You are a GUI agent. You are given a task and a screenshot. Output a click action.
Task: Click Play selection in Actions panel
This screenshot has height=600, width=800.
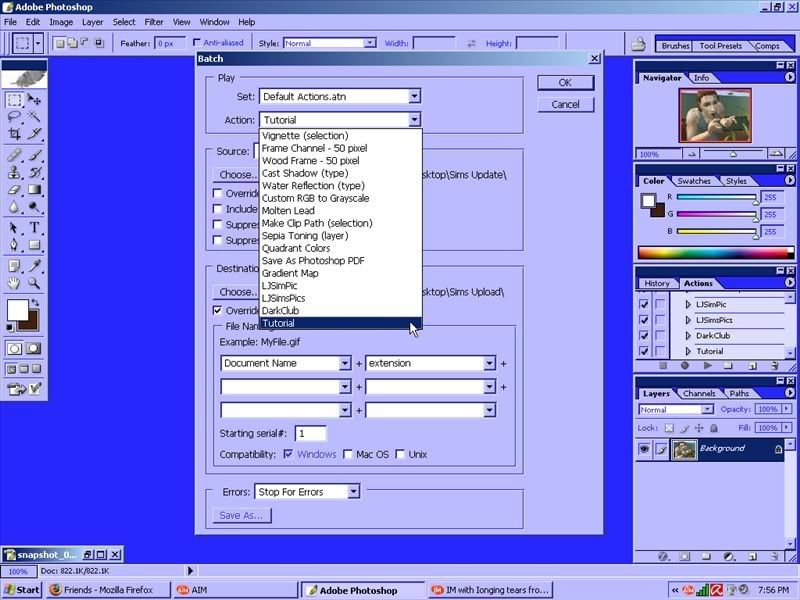click(x=707, y=365)
